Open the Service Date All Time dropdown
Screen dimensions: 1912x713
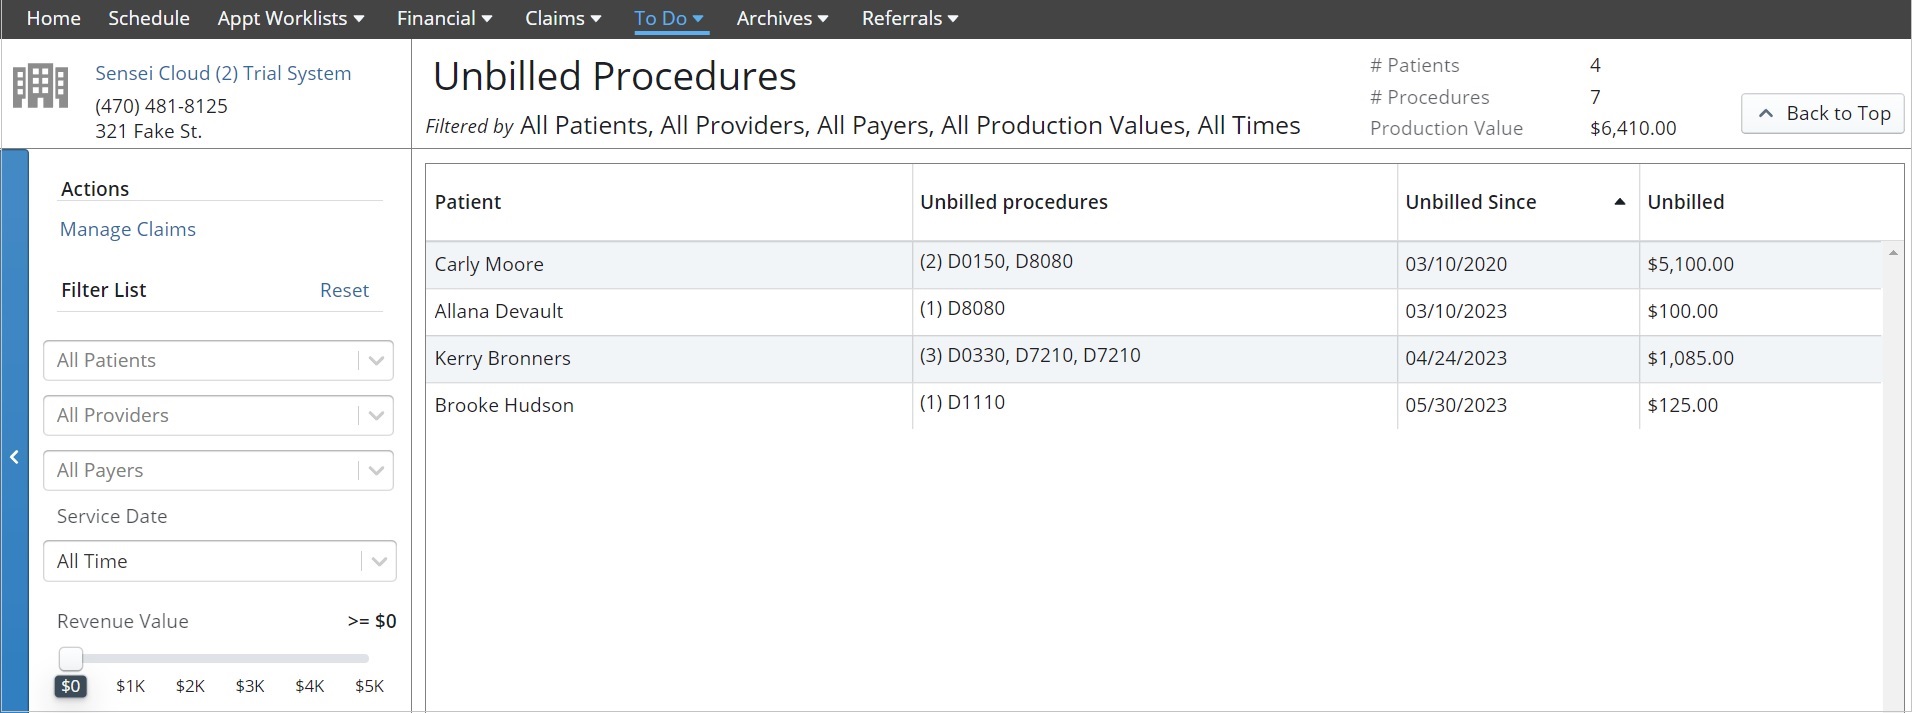220,561
